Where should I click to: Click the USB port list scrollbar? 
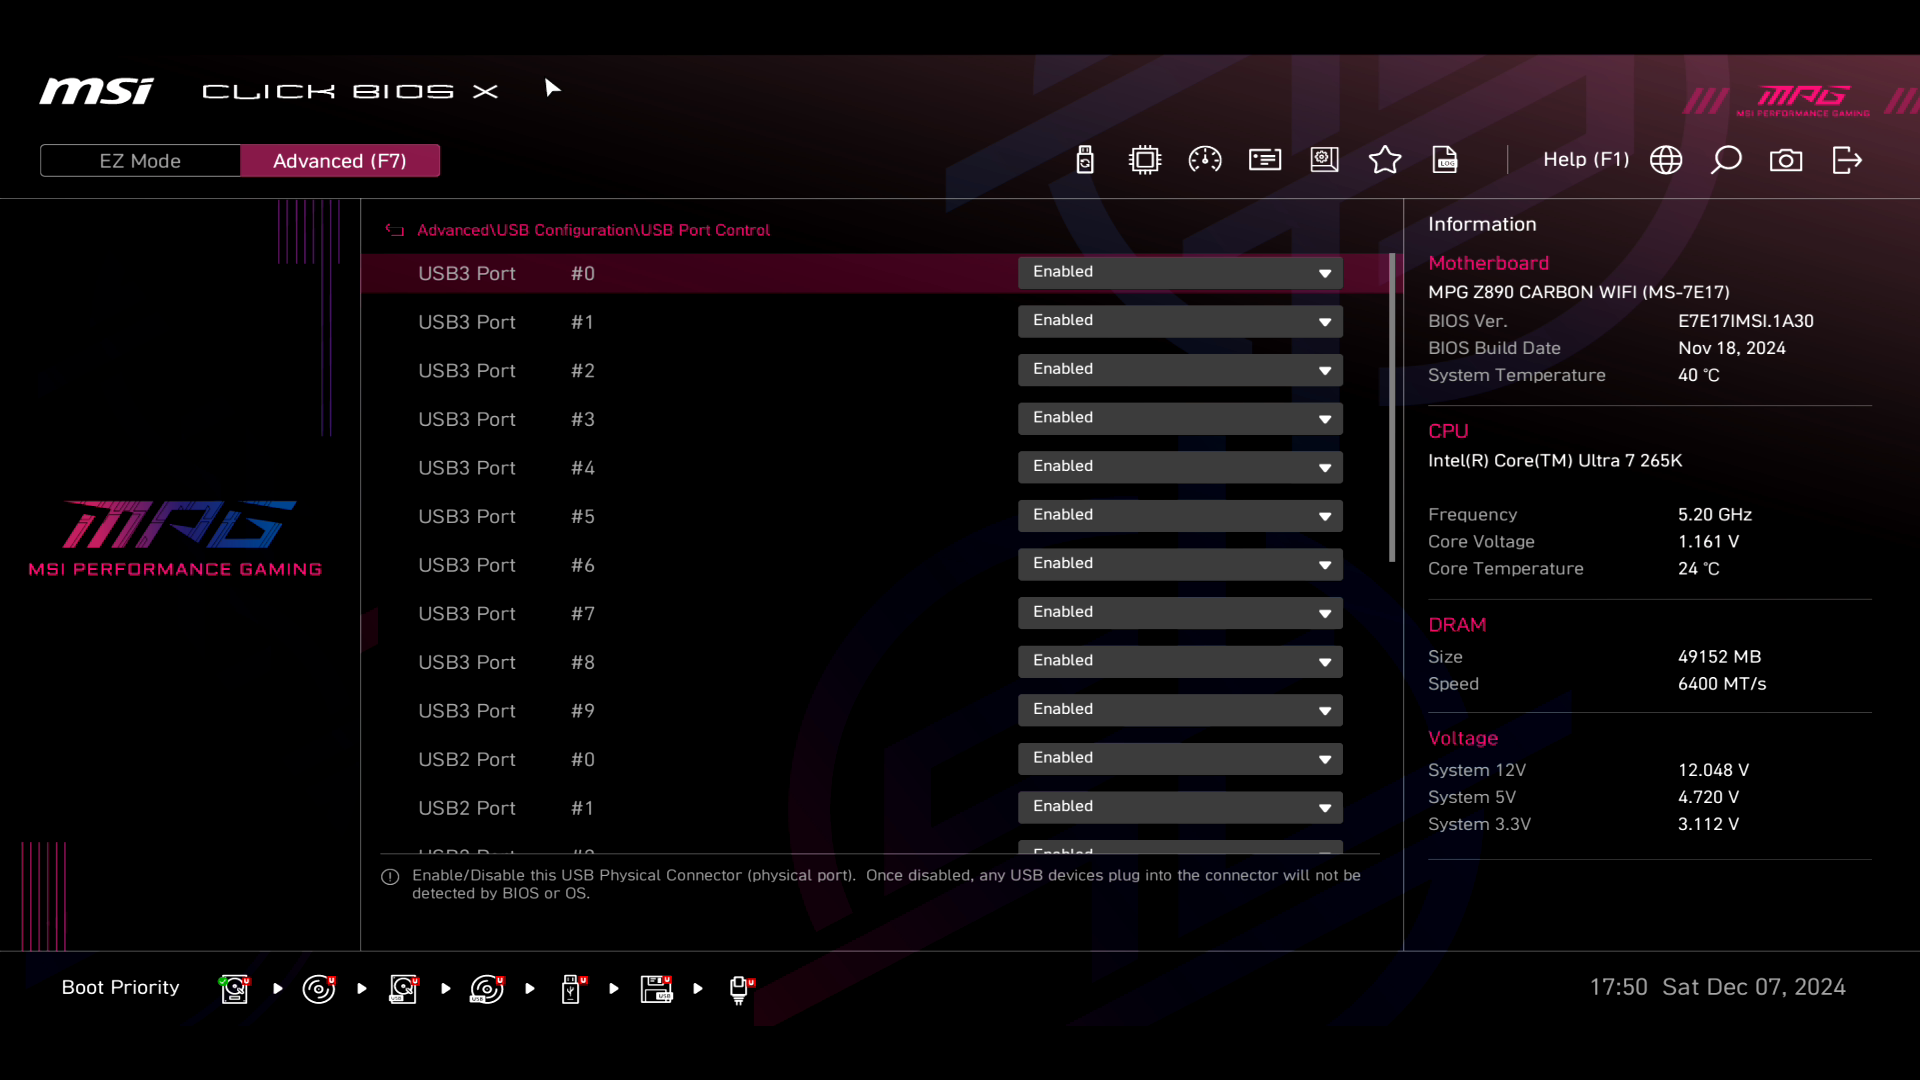[1392, 410]
